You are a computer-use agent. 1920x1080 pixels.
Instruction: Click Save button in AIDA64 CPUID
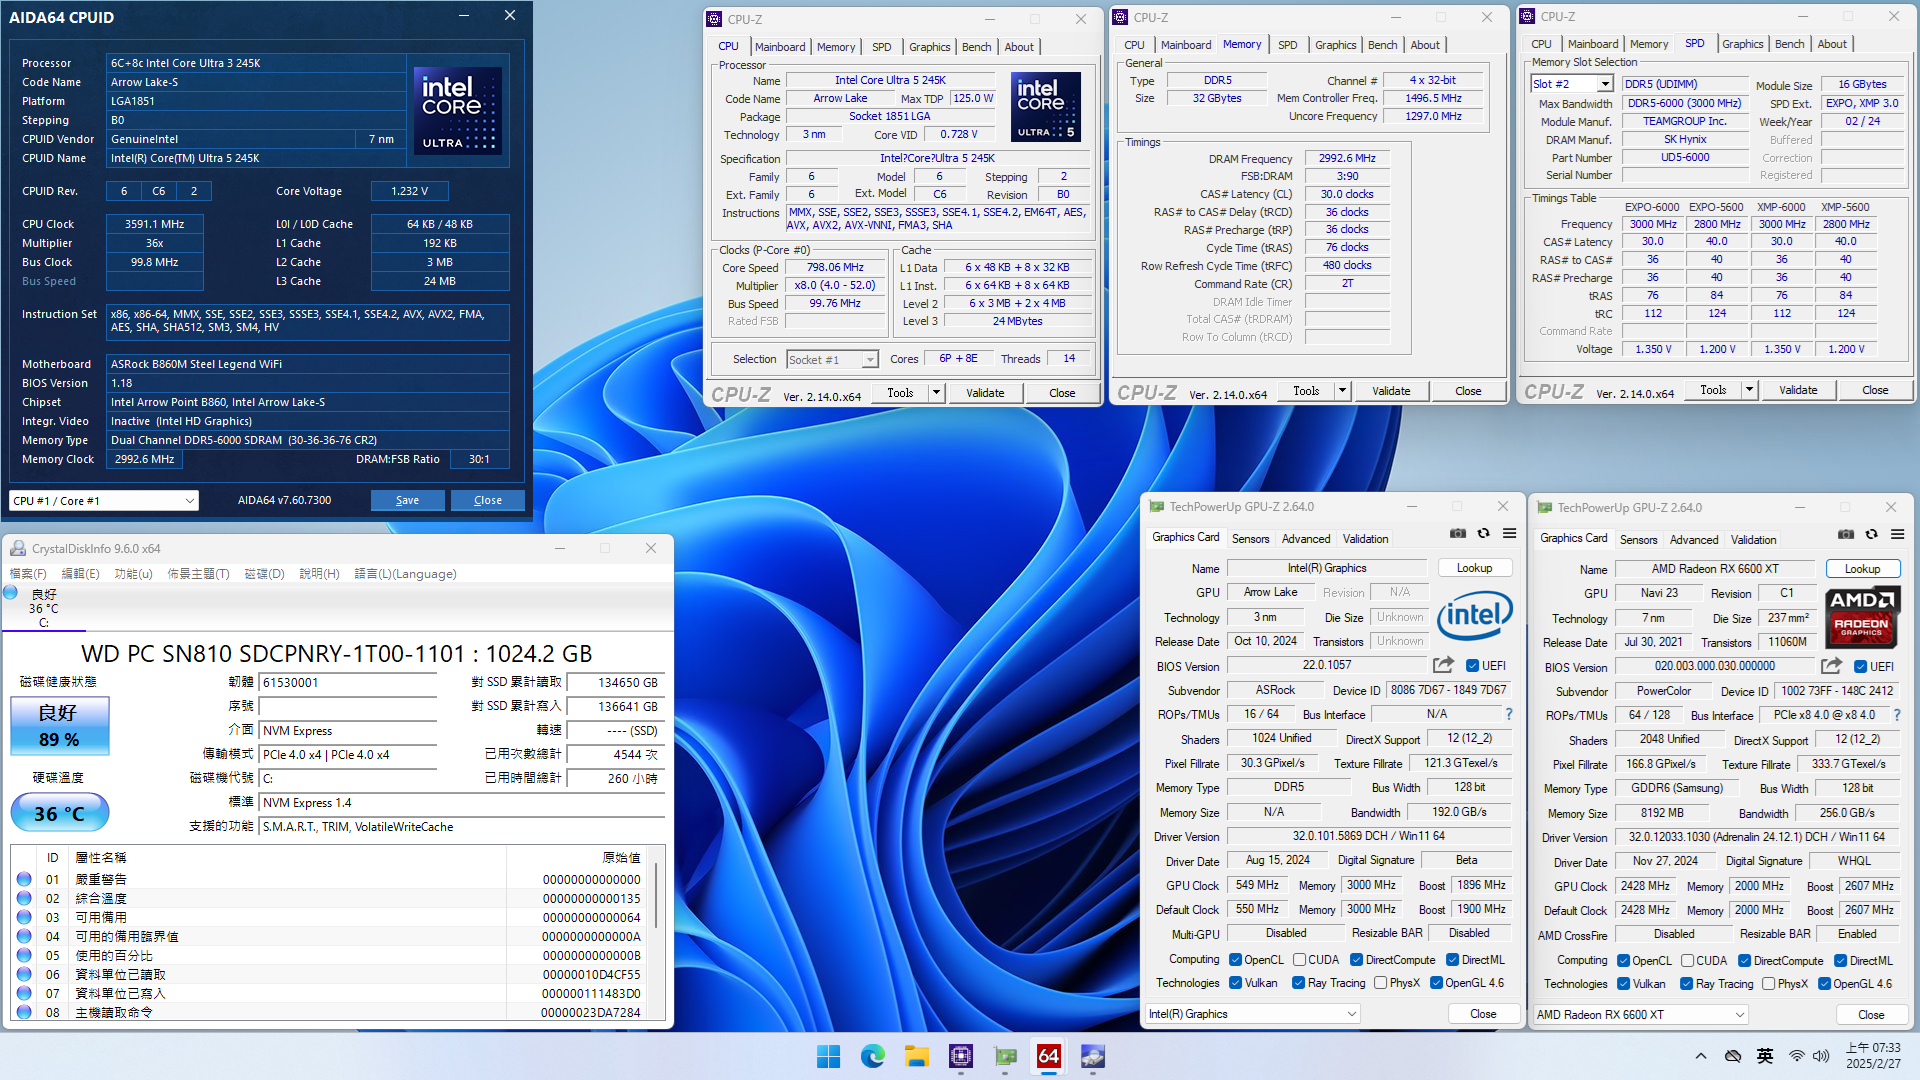[x=407, y=500]
